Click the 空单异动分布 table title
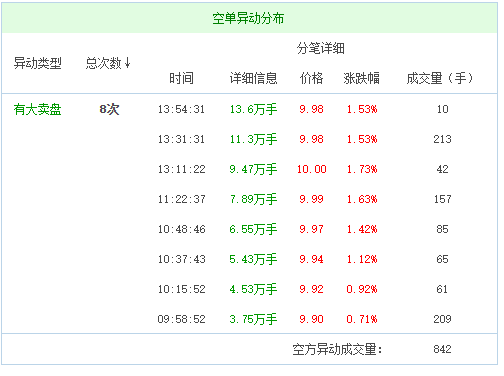Image resolution: width=504 pixels, height=376 pixels. 248,18
